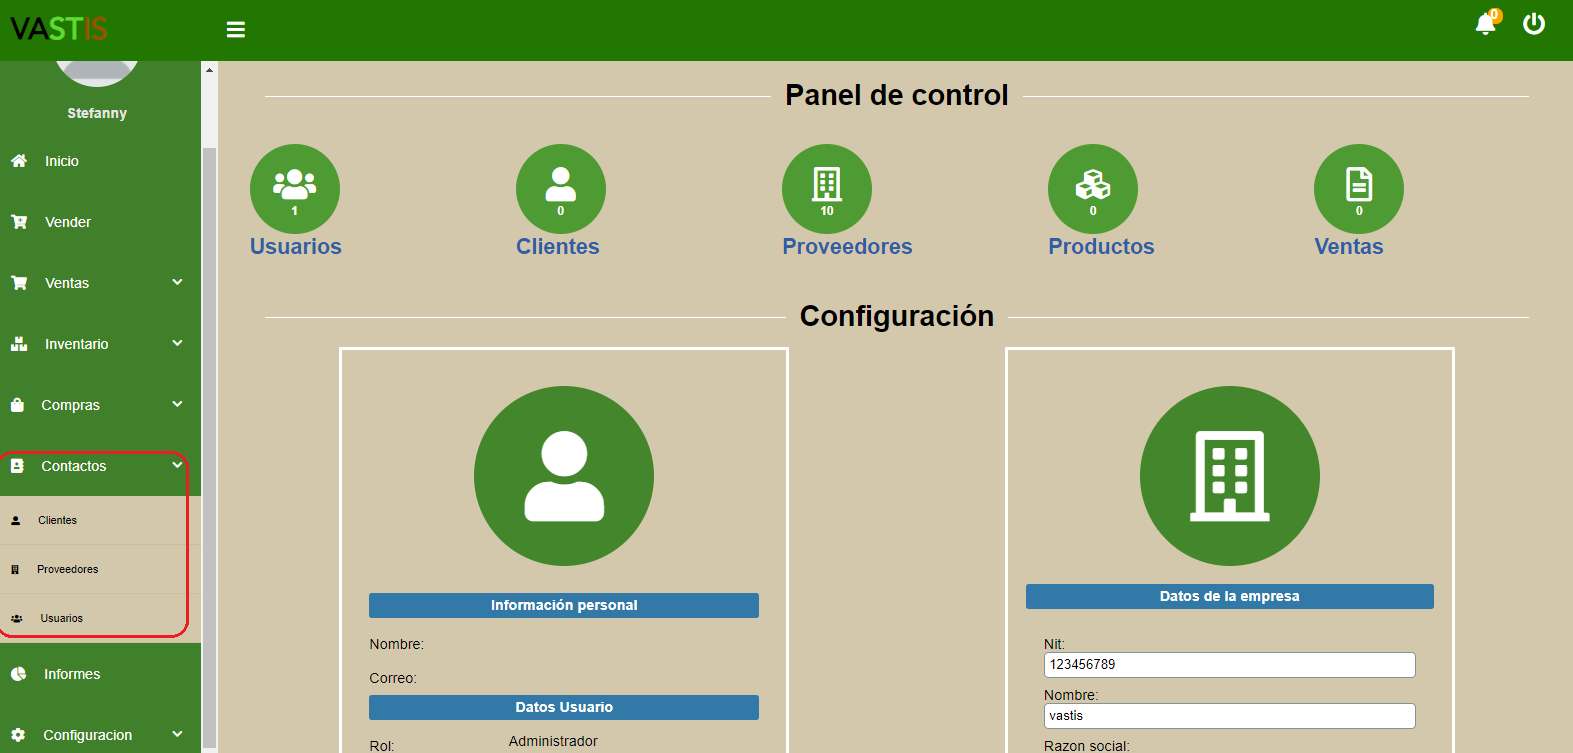Open the Proveedores circle icon in dashboard
This screenshot has height=753, width=1573.
pos(827,189)
